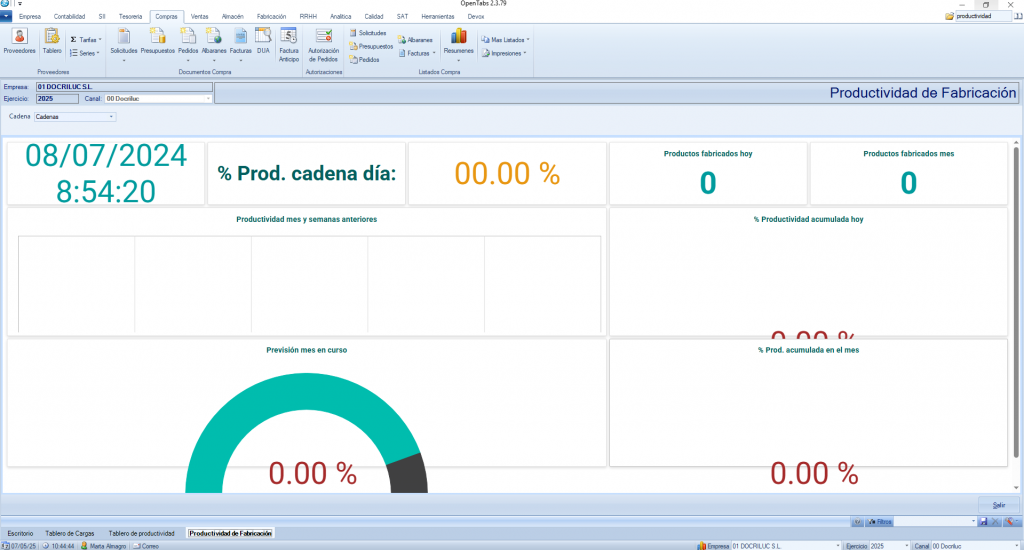Image resolution: width=1024 pixels, height=550 pixels.
Task: Click the large Albaranes icon in Documentos Compra
Action: [x=214, y=41]
